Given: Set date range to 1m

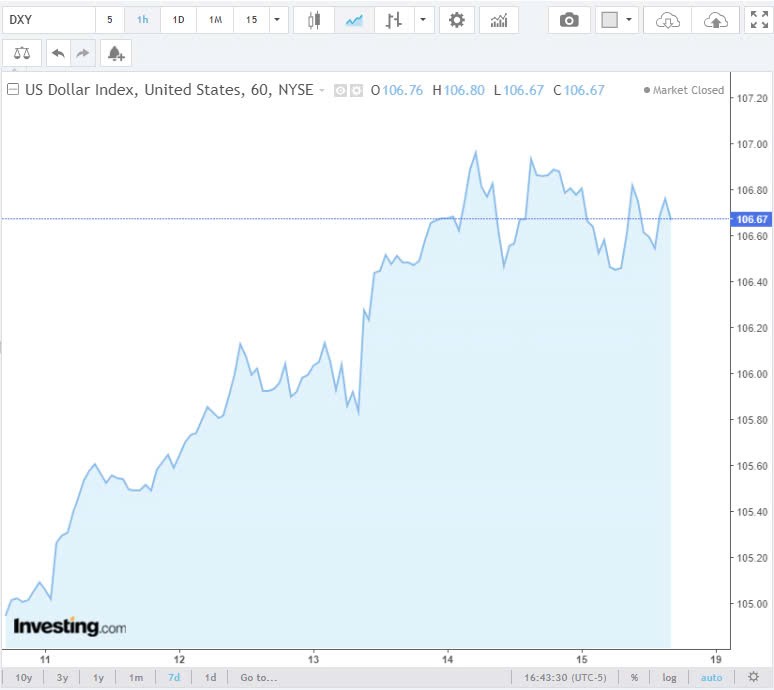Looking at the screenshot, I should pyautogui.click(x=136, y=678).
